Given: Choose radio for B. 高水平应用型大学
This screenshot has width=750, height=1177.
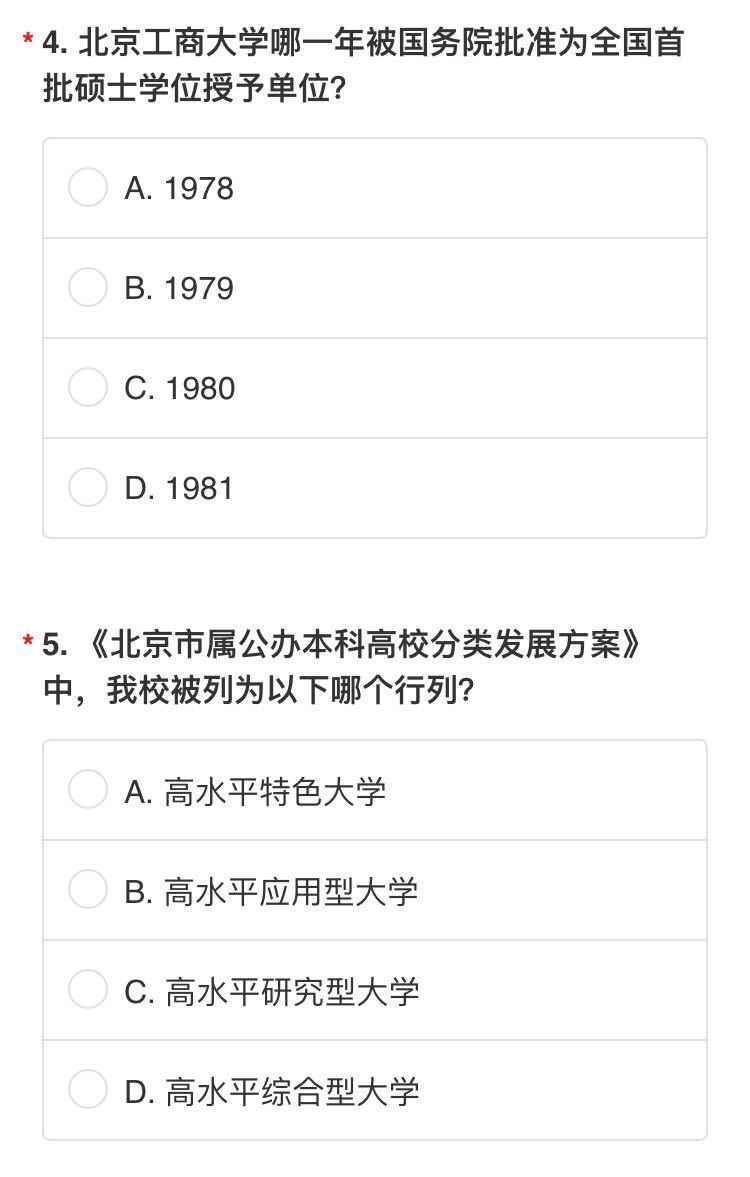Looking at the screenshot, I should [88, 890].
